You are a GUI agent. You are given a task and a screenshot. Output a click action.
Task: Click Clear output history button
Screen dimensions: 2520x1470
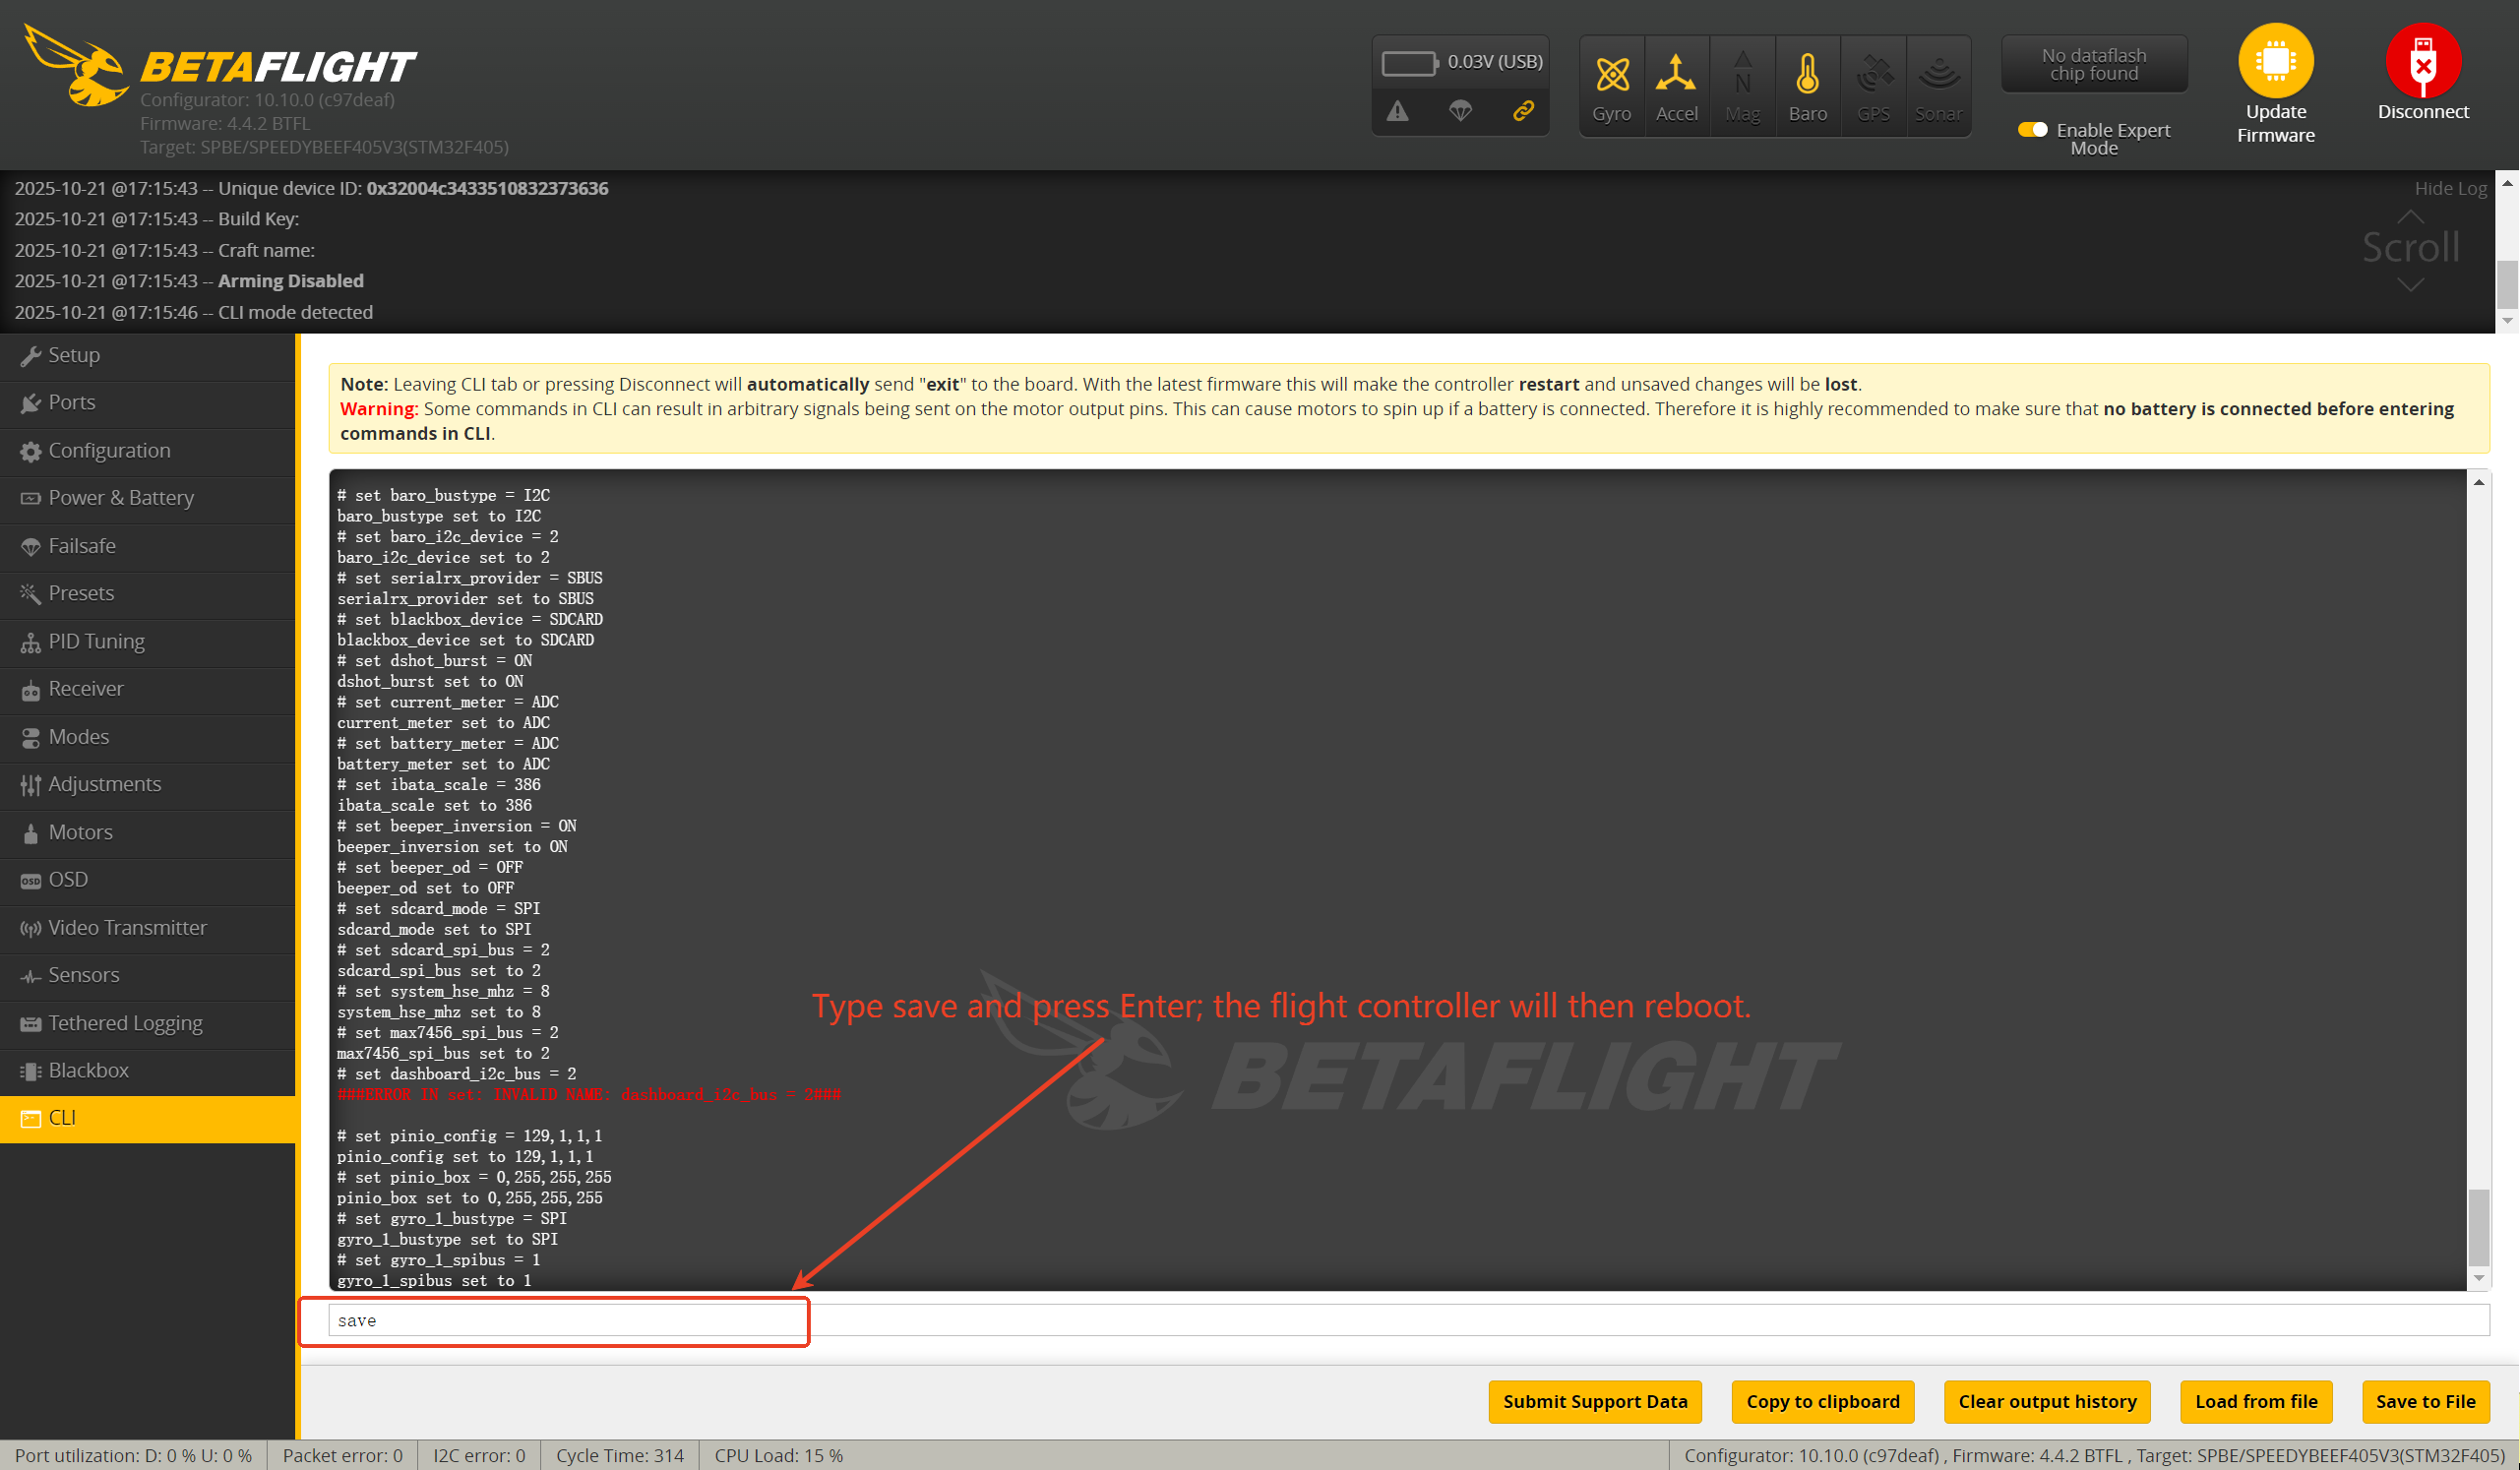coord(2046,1401)
